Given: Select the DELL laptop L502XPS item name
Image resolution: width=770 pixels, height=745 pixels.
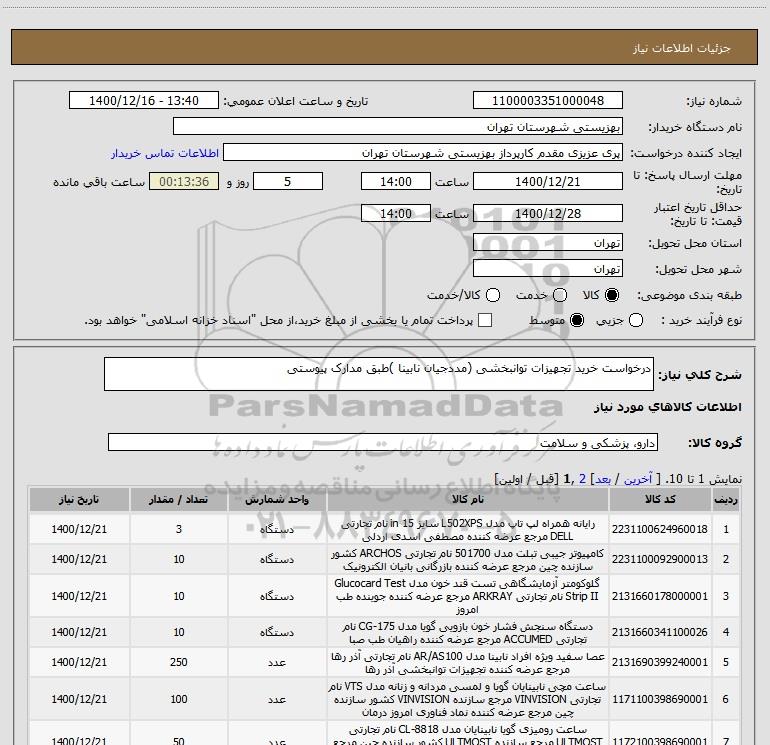Looking at the screenshot, I should tap(468, 530).
